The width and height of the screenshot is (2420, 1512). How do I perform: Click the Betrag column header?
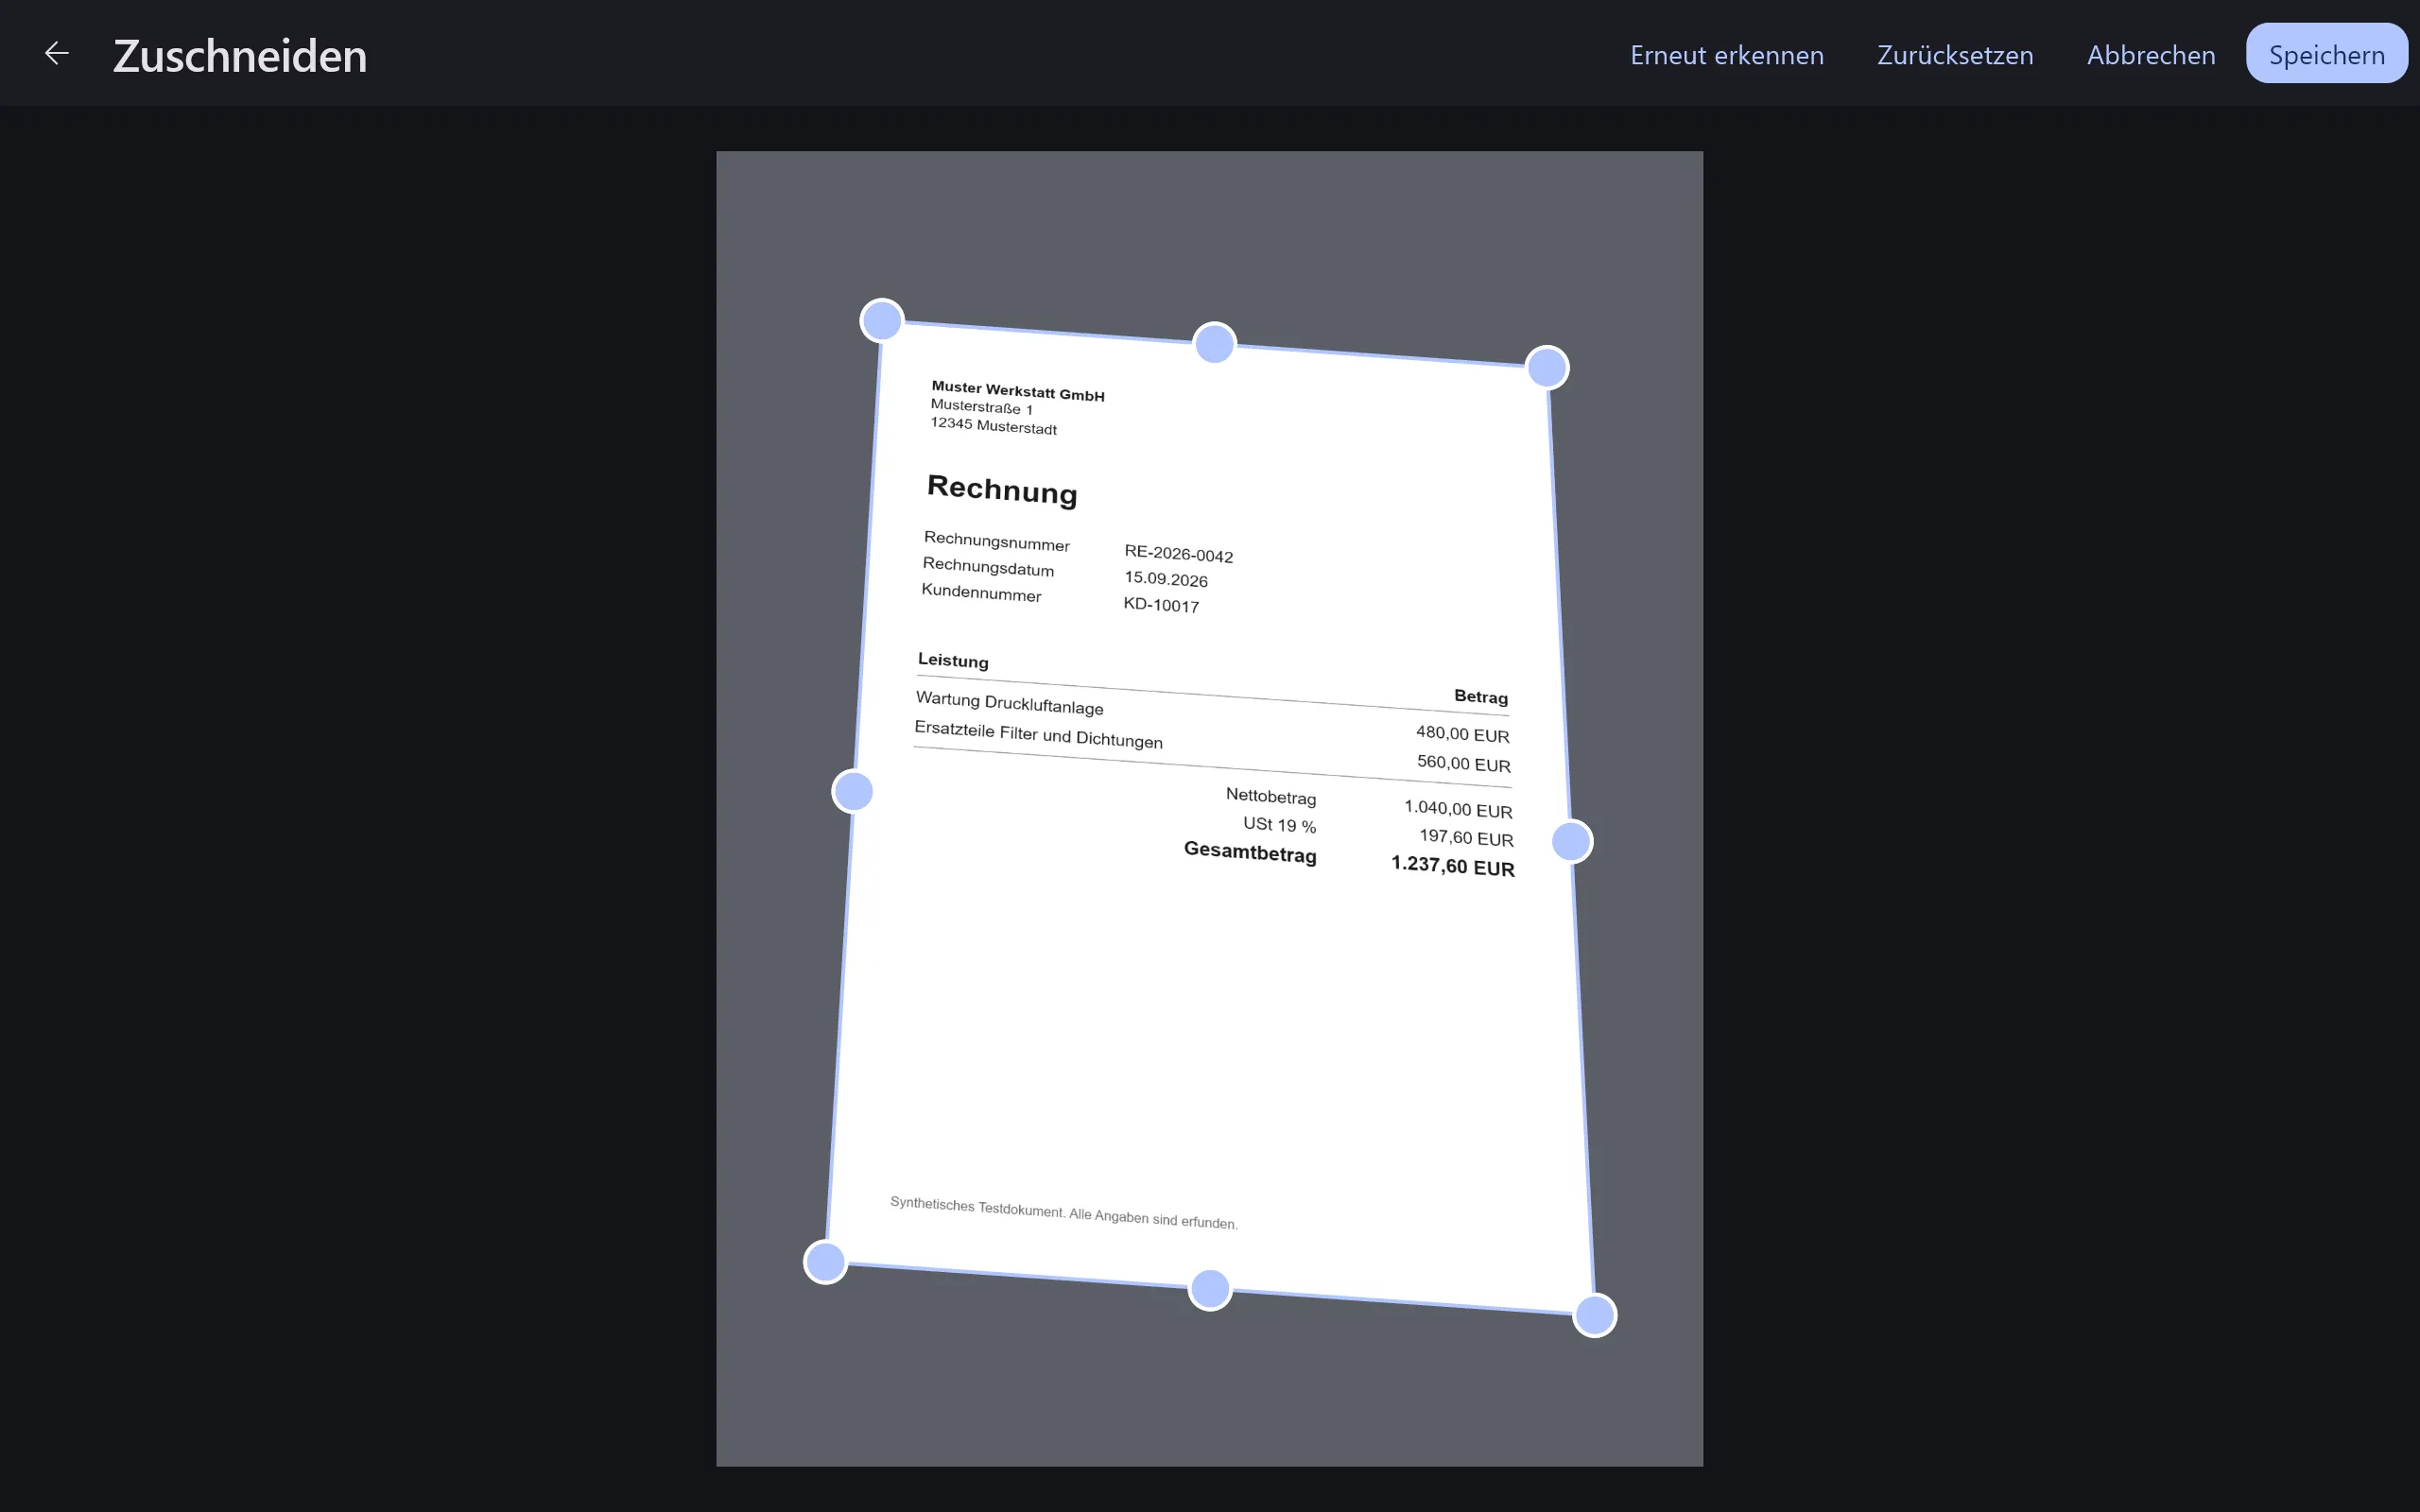click(x=1481, y=696)
